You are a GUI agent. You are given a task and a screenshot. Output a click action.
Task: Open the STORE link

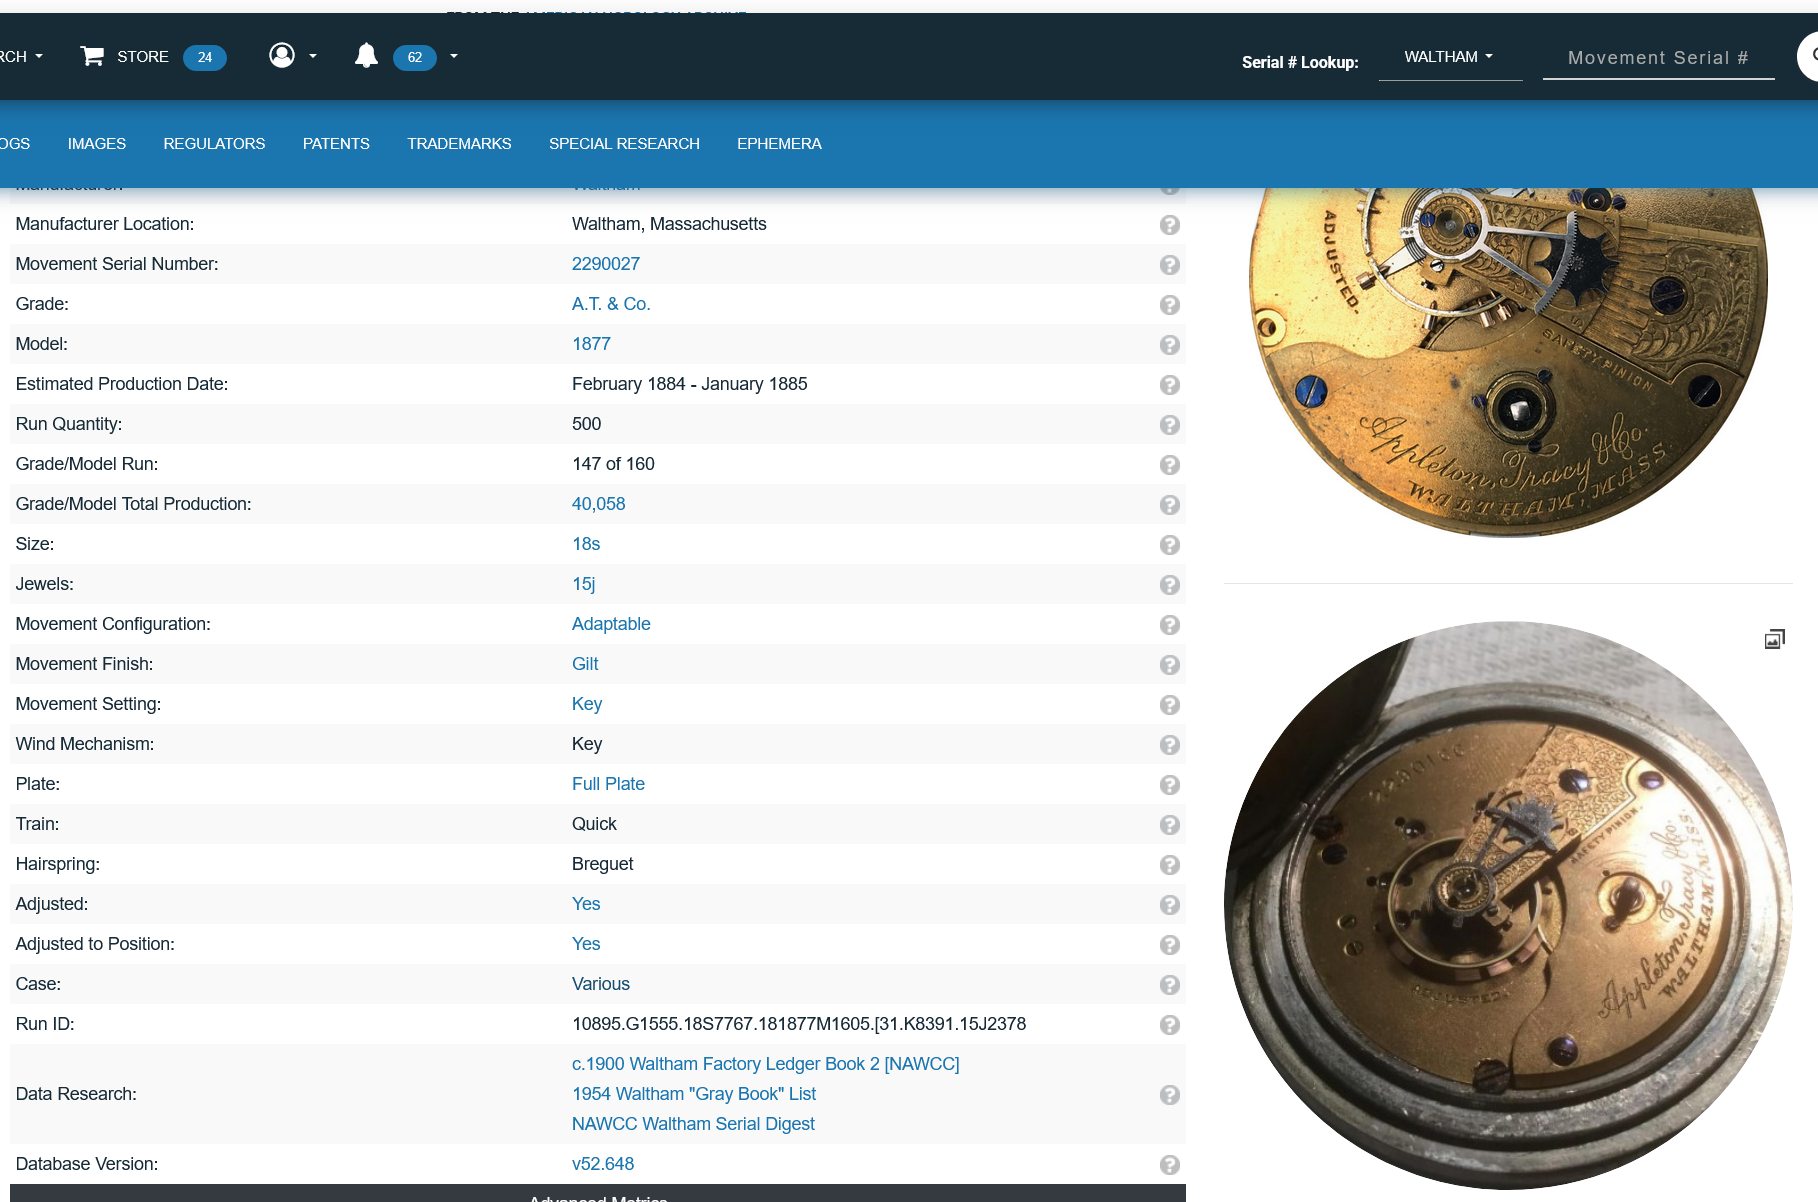tap(143, 57)
